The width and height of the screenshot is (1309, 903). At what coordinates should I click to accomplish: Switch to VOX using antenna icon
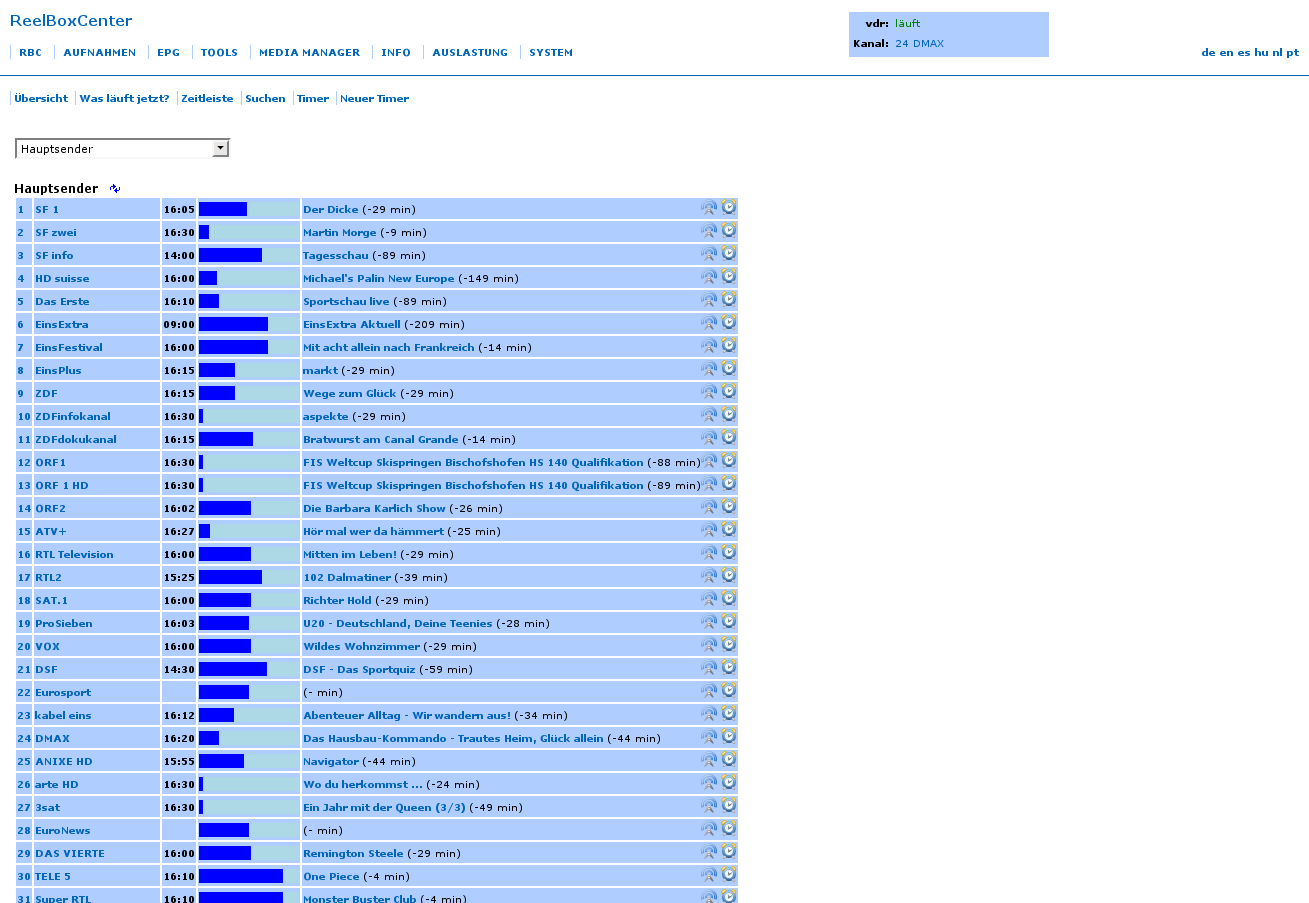(709, 645)
